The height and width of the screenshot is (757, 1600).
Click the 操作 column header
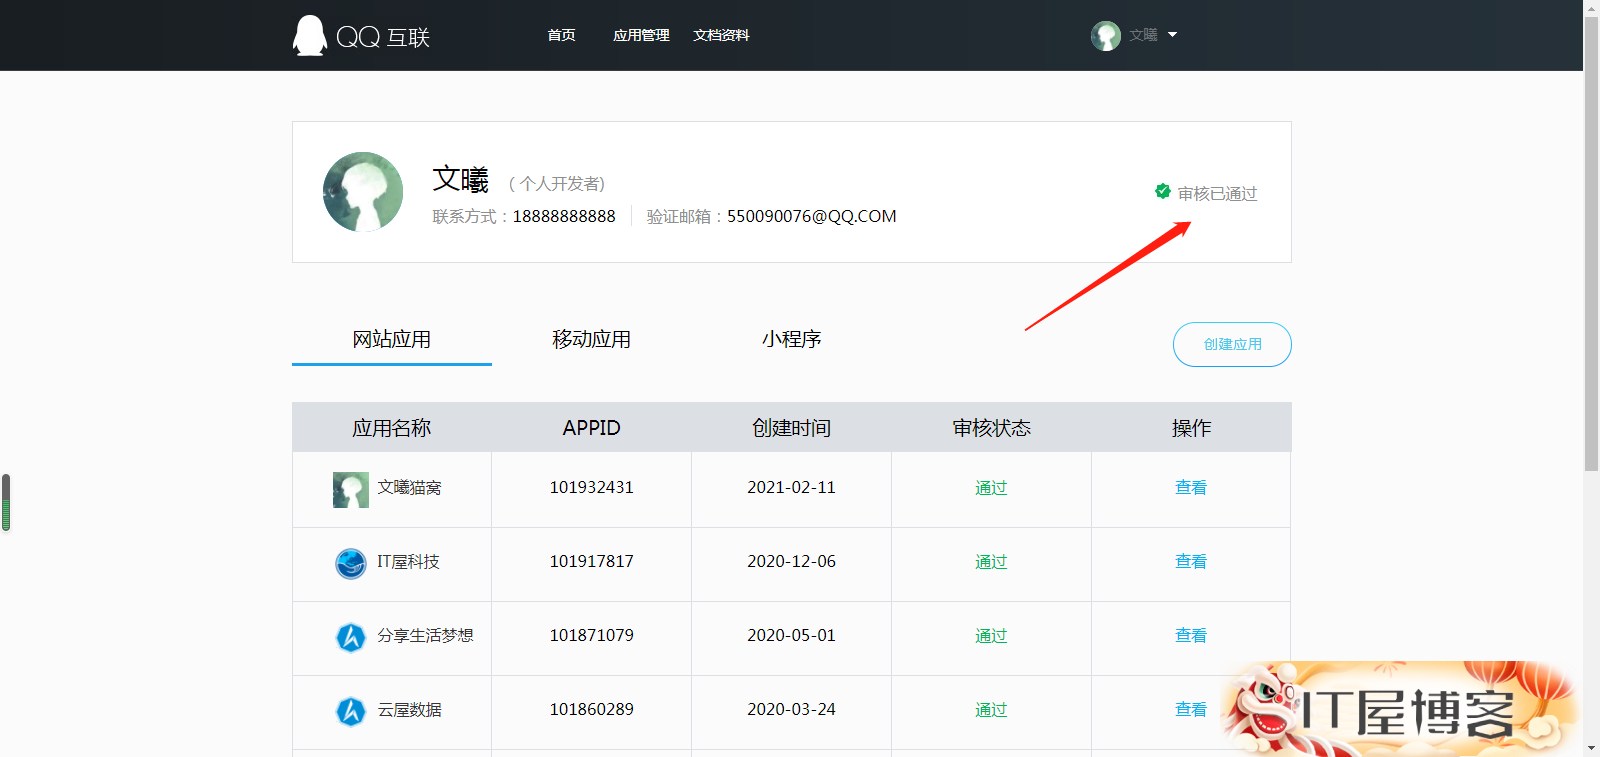[x=1192, y=428]
